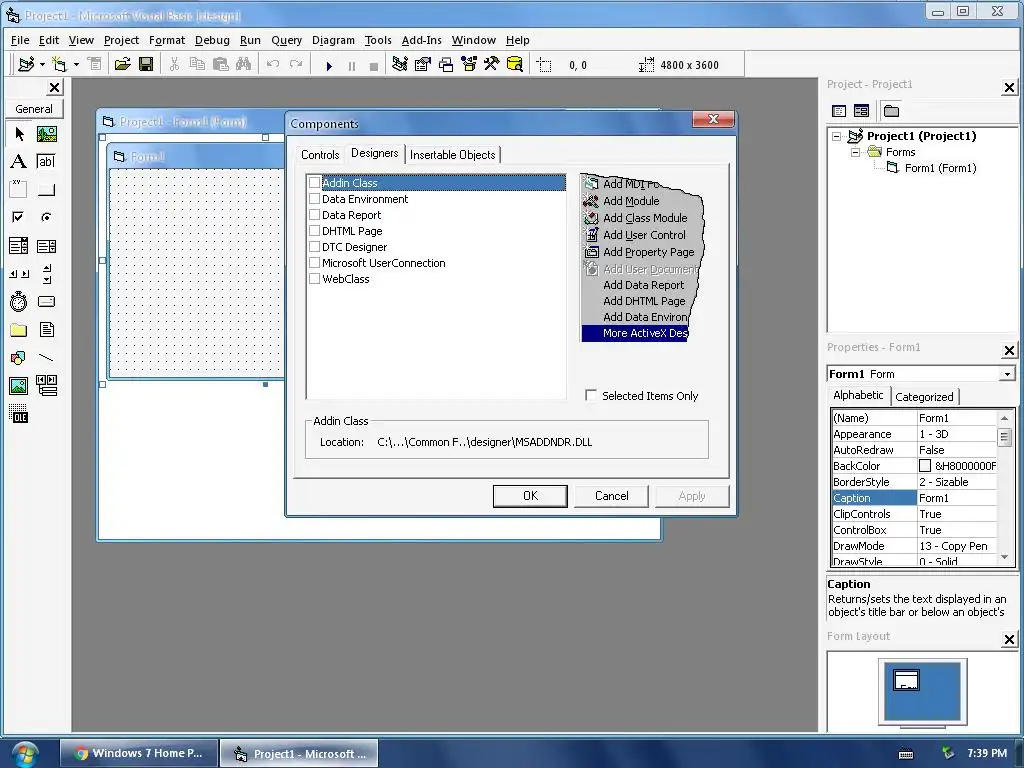Select the PictureBox tool in toolbox
The image size is (1024, 768).
click(46, 134)
